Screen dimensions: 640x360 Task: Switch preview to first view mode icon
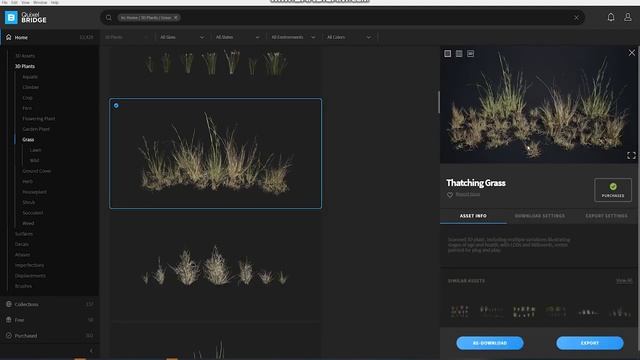(447, 53)
